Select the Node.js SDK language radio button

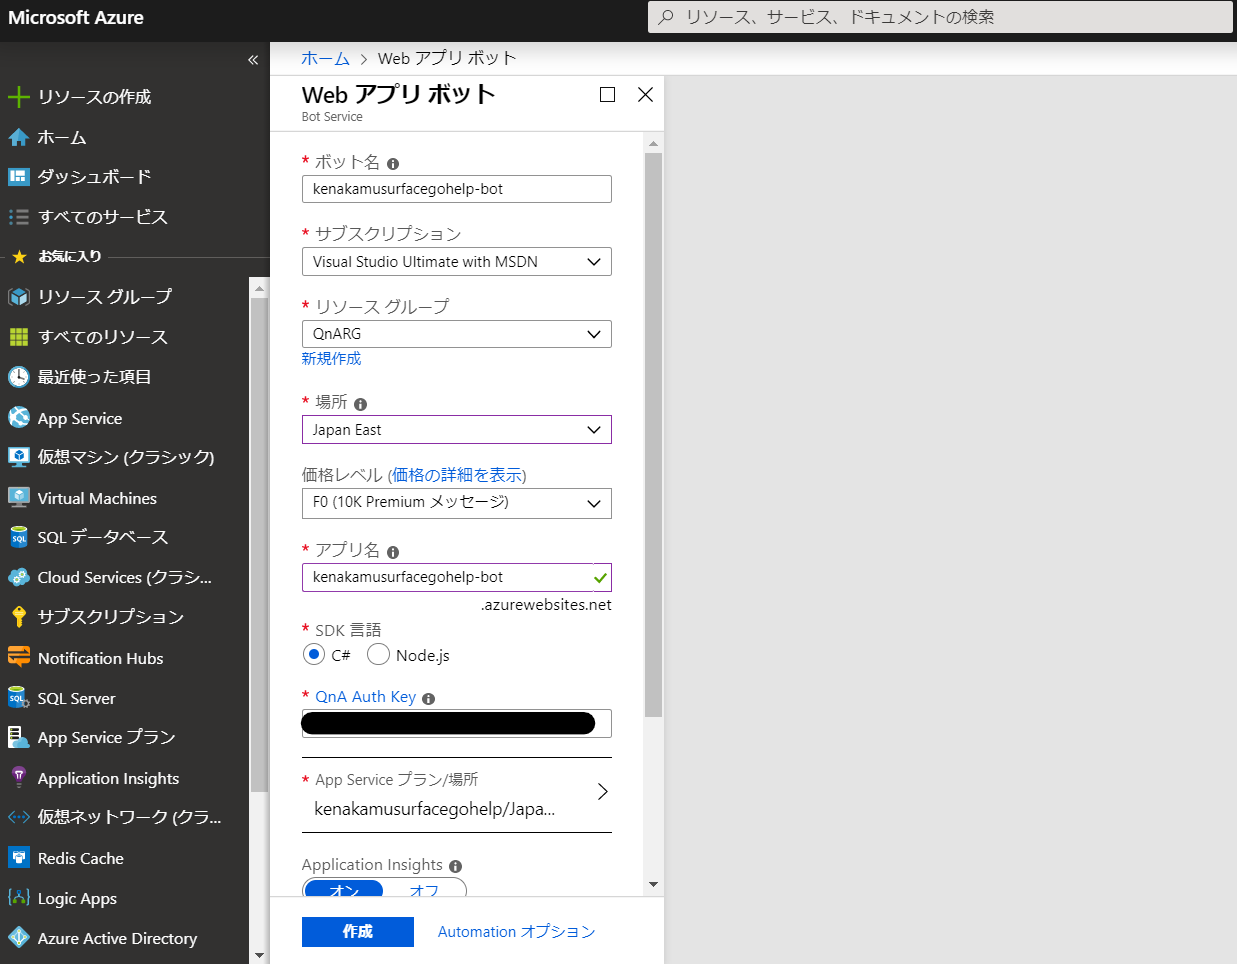click(x=378, y=655)
